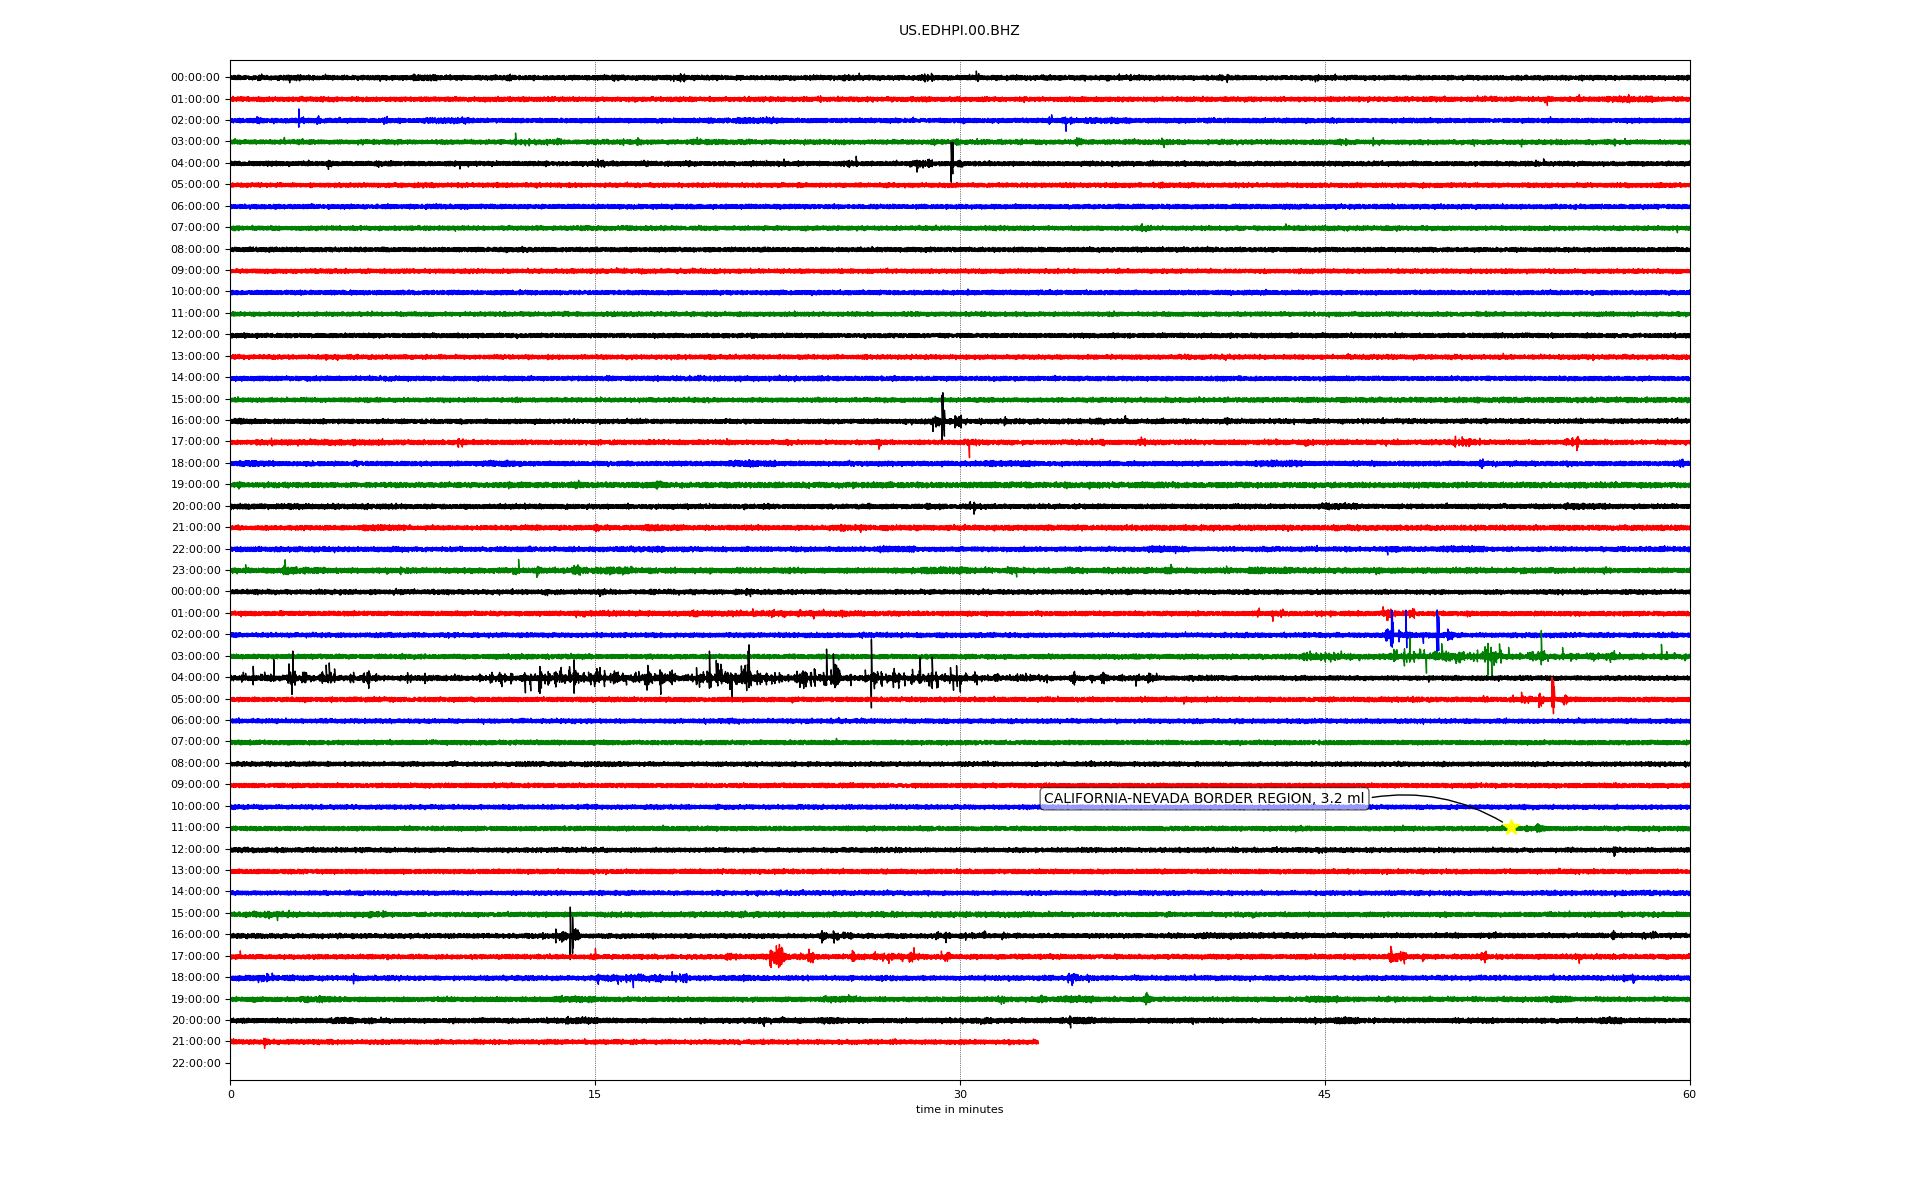Click the red burst on second 17:00:00 trace
The image size is (1920, 1200).
click(x=777, y=957)
